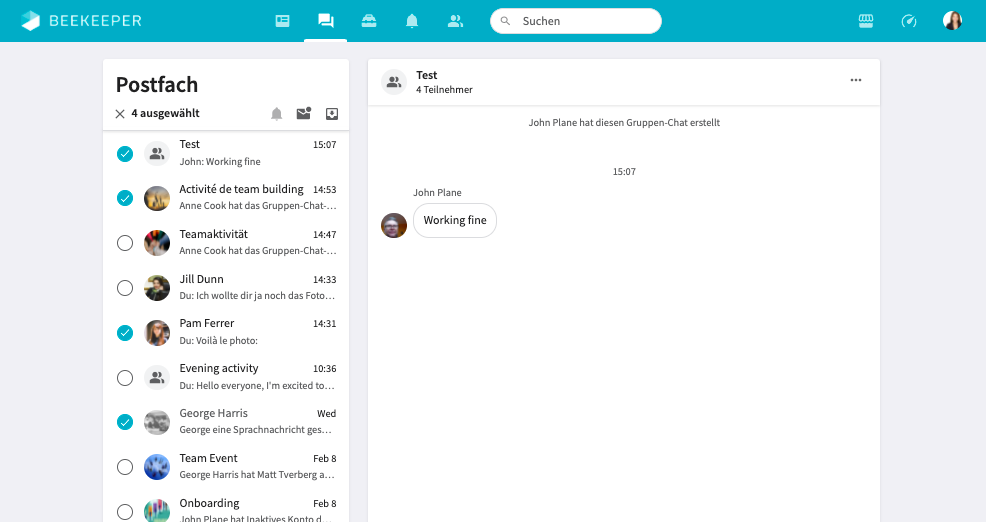The height and width of the screenshot is (522, 986).
Task: Open Activité de team building conversation
Action: [226, 198]
